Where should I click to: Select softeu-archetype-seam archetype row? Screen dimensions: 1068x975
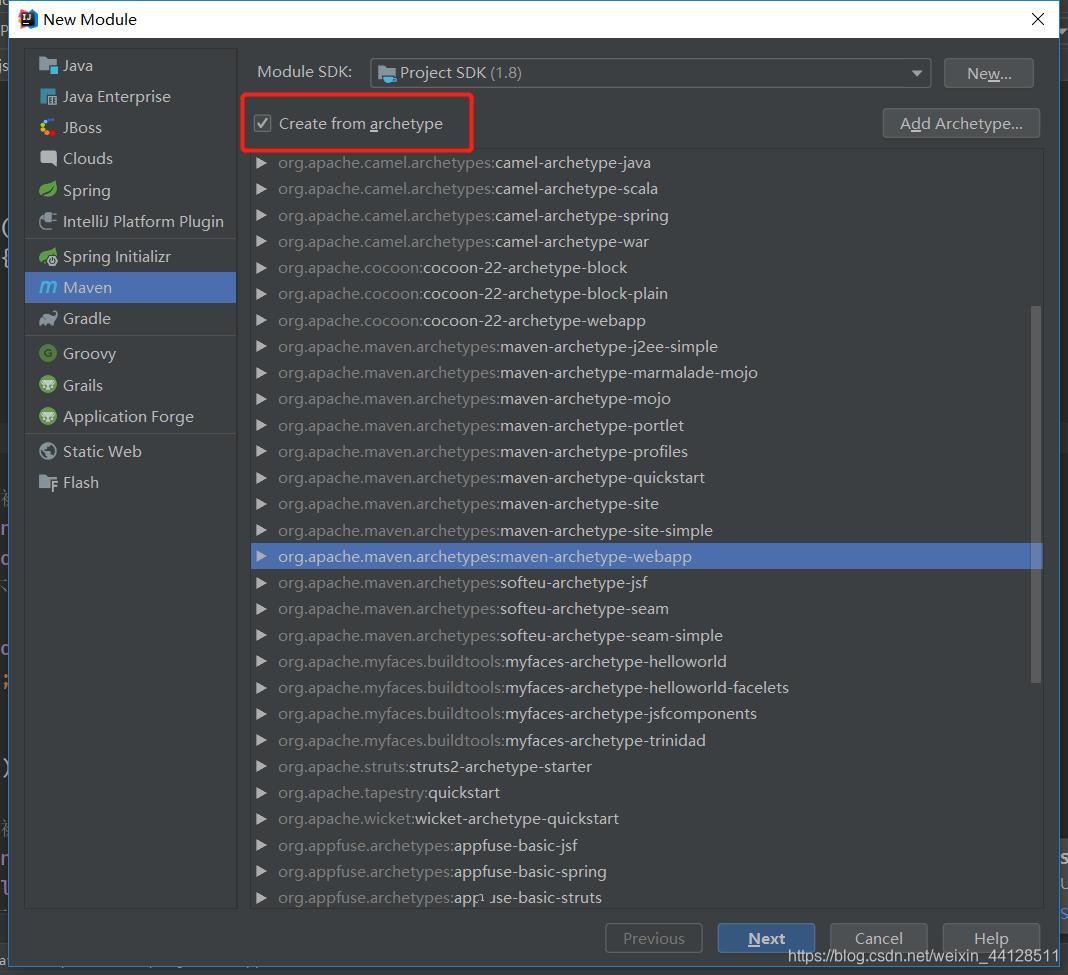pos(646,608)
